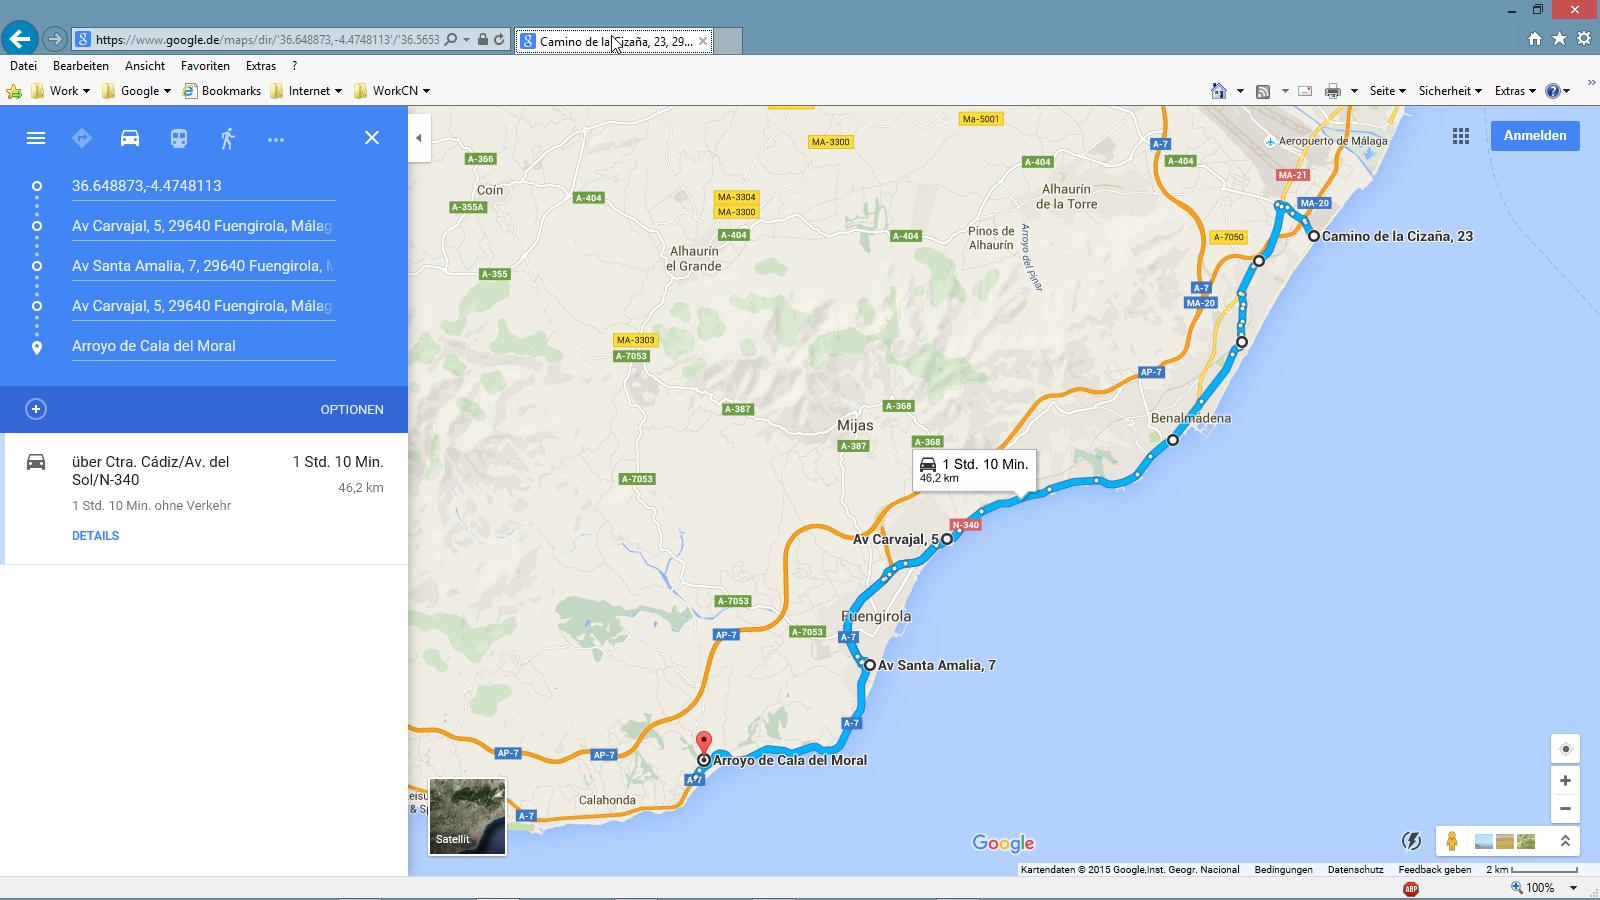1600x900 pixels.
Task: Edit Arroyo de Cala del Moral destination
Action: coord(203,346)
